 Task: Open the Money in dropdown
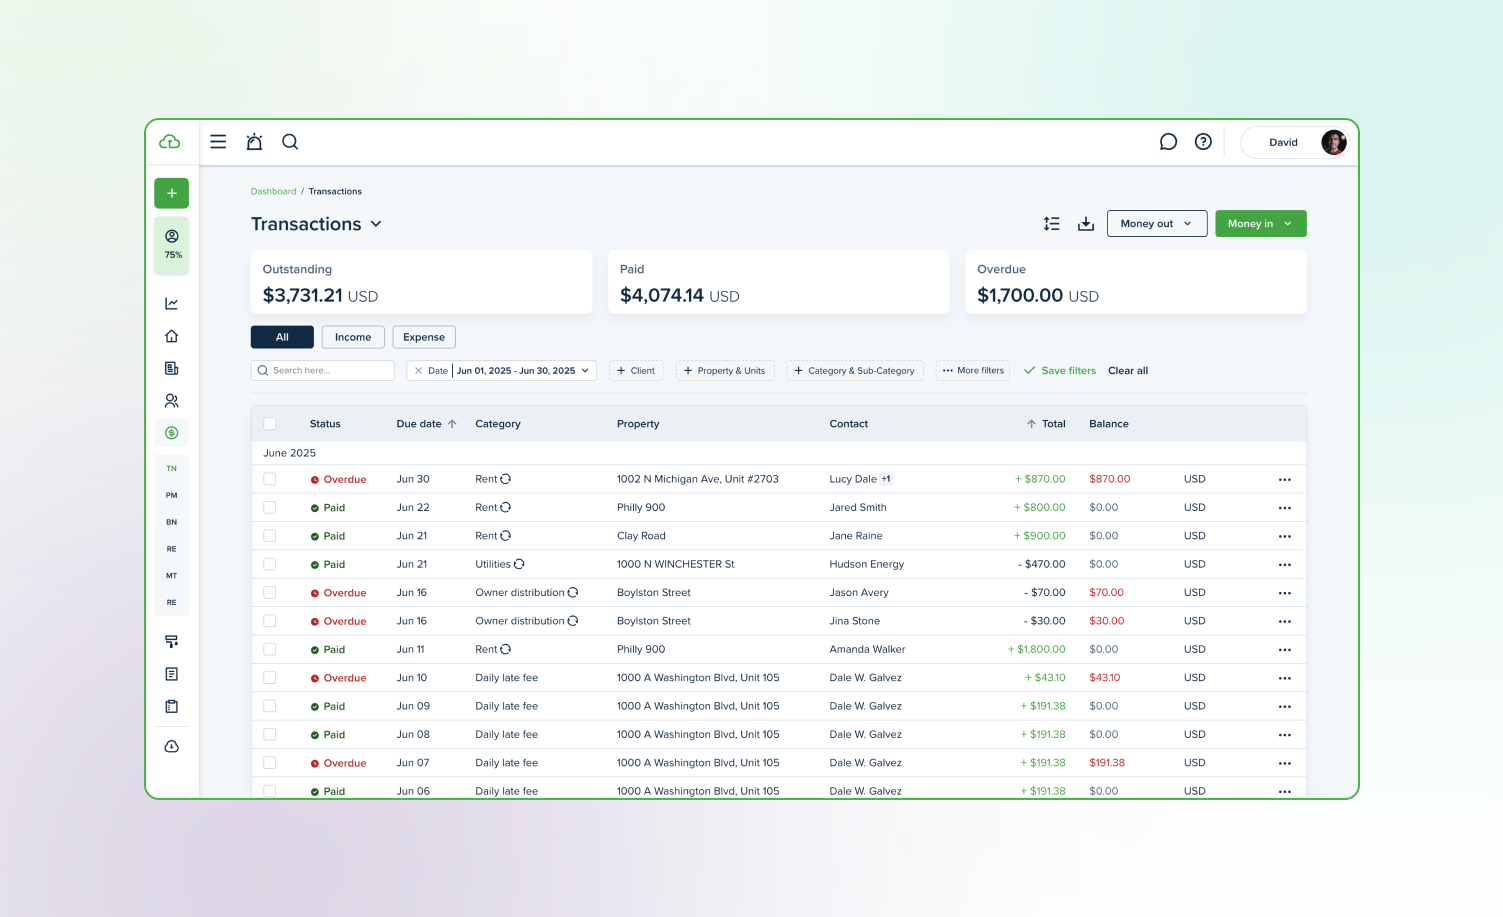[1260, 224]
